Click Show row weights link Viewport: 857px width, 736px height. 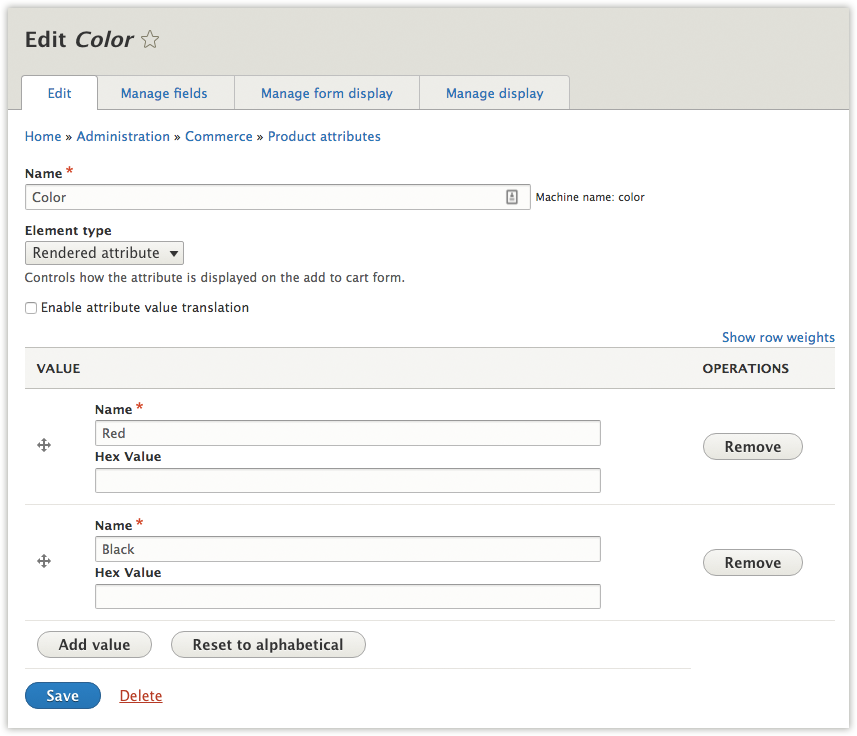point(778,337)
